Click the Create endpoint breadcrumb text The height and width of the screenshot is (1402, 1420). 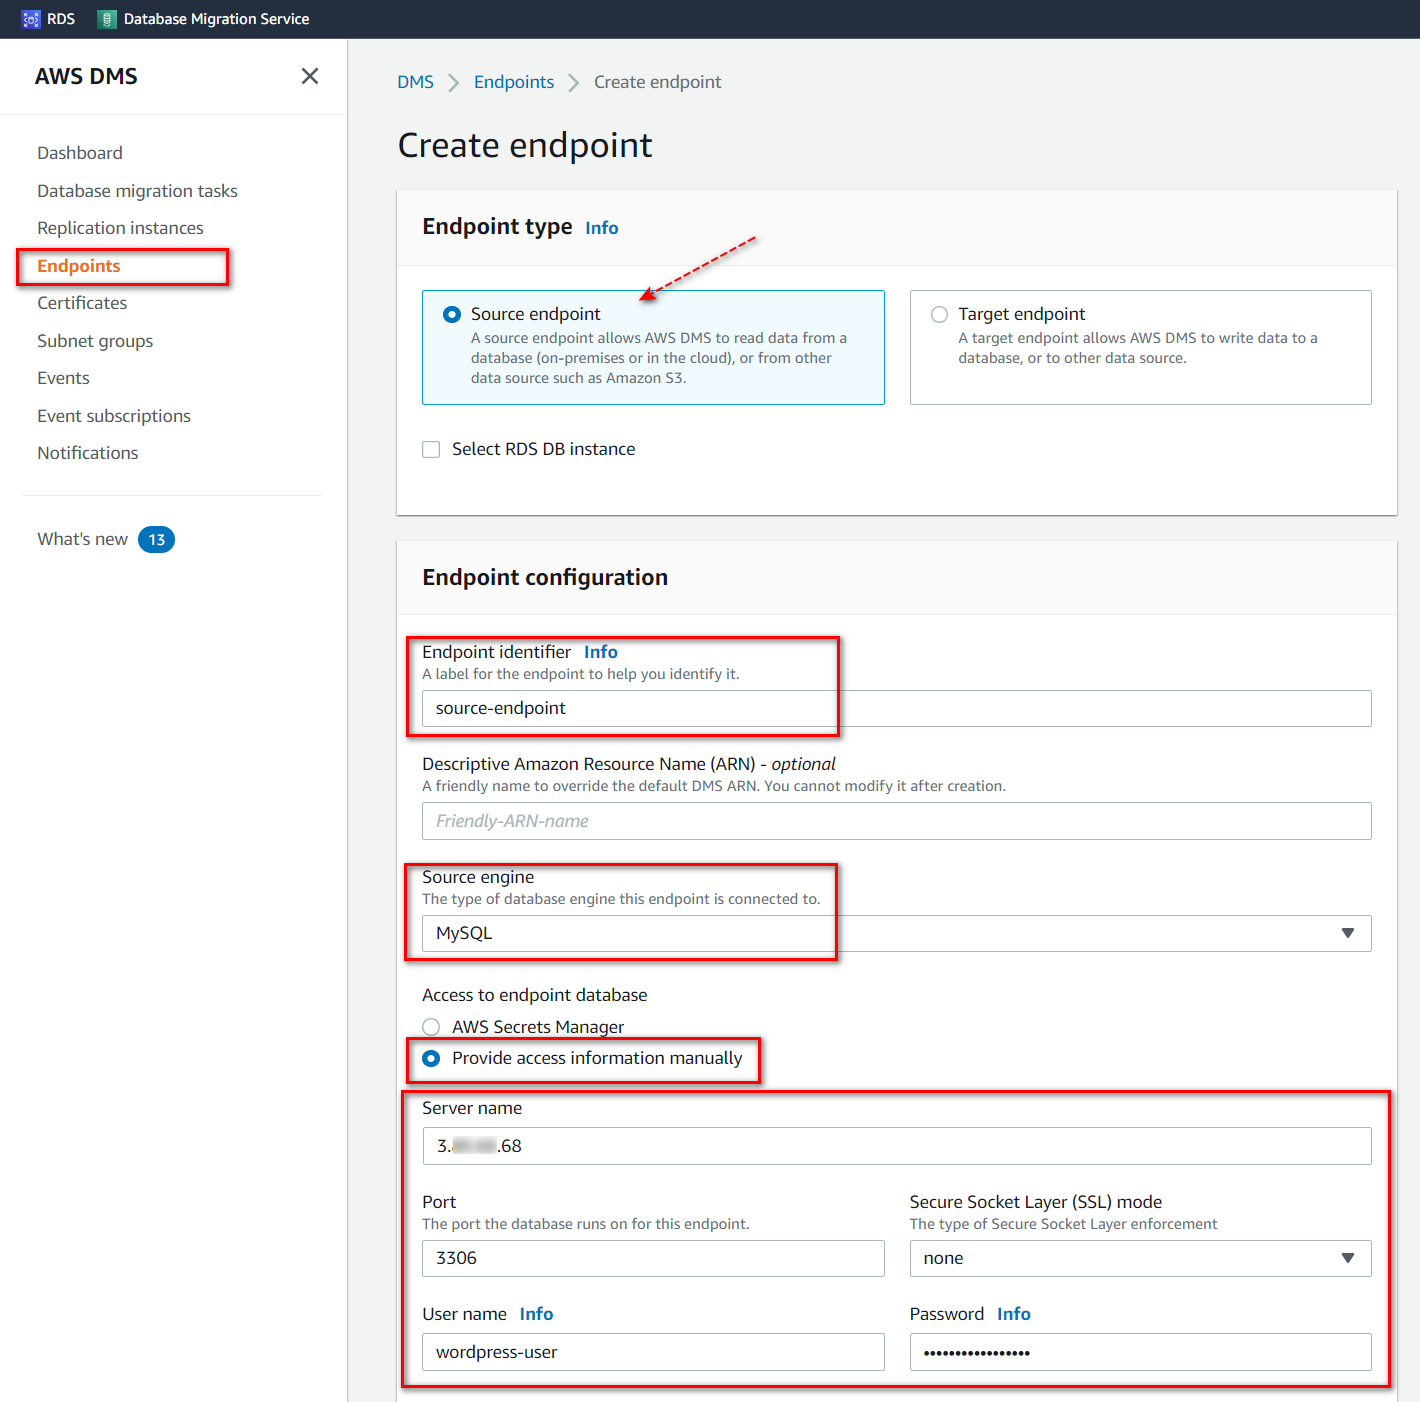(657, 82)
